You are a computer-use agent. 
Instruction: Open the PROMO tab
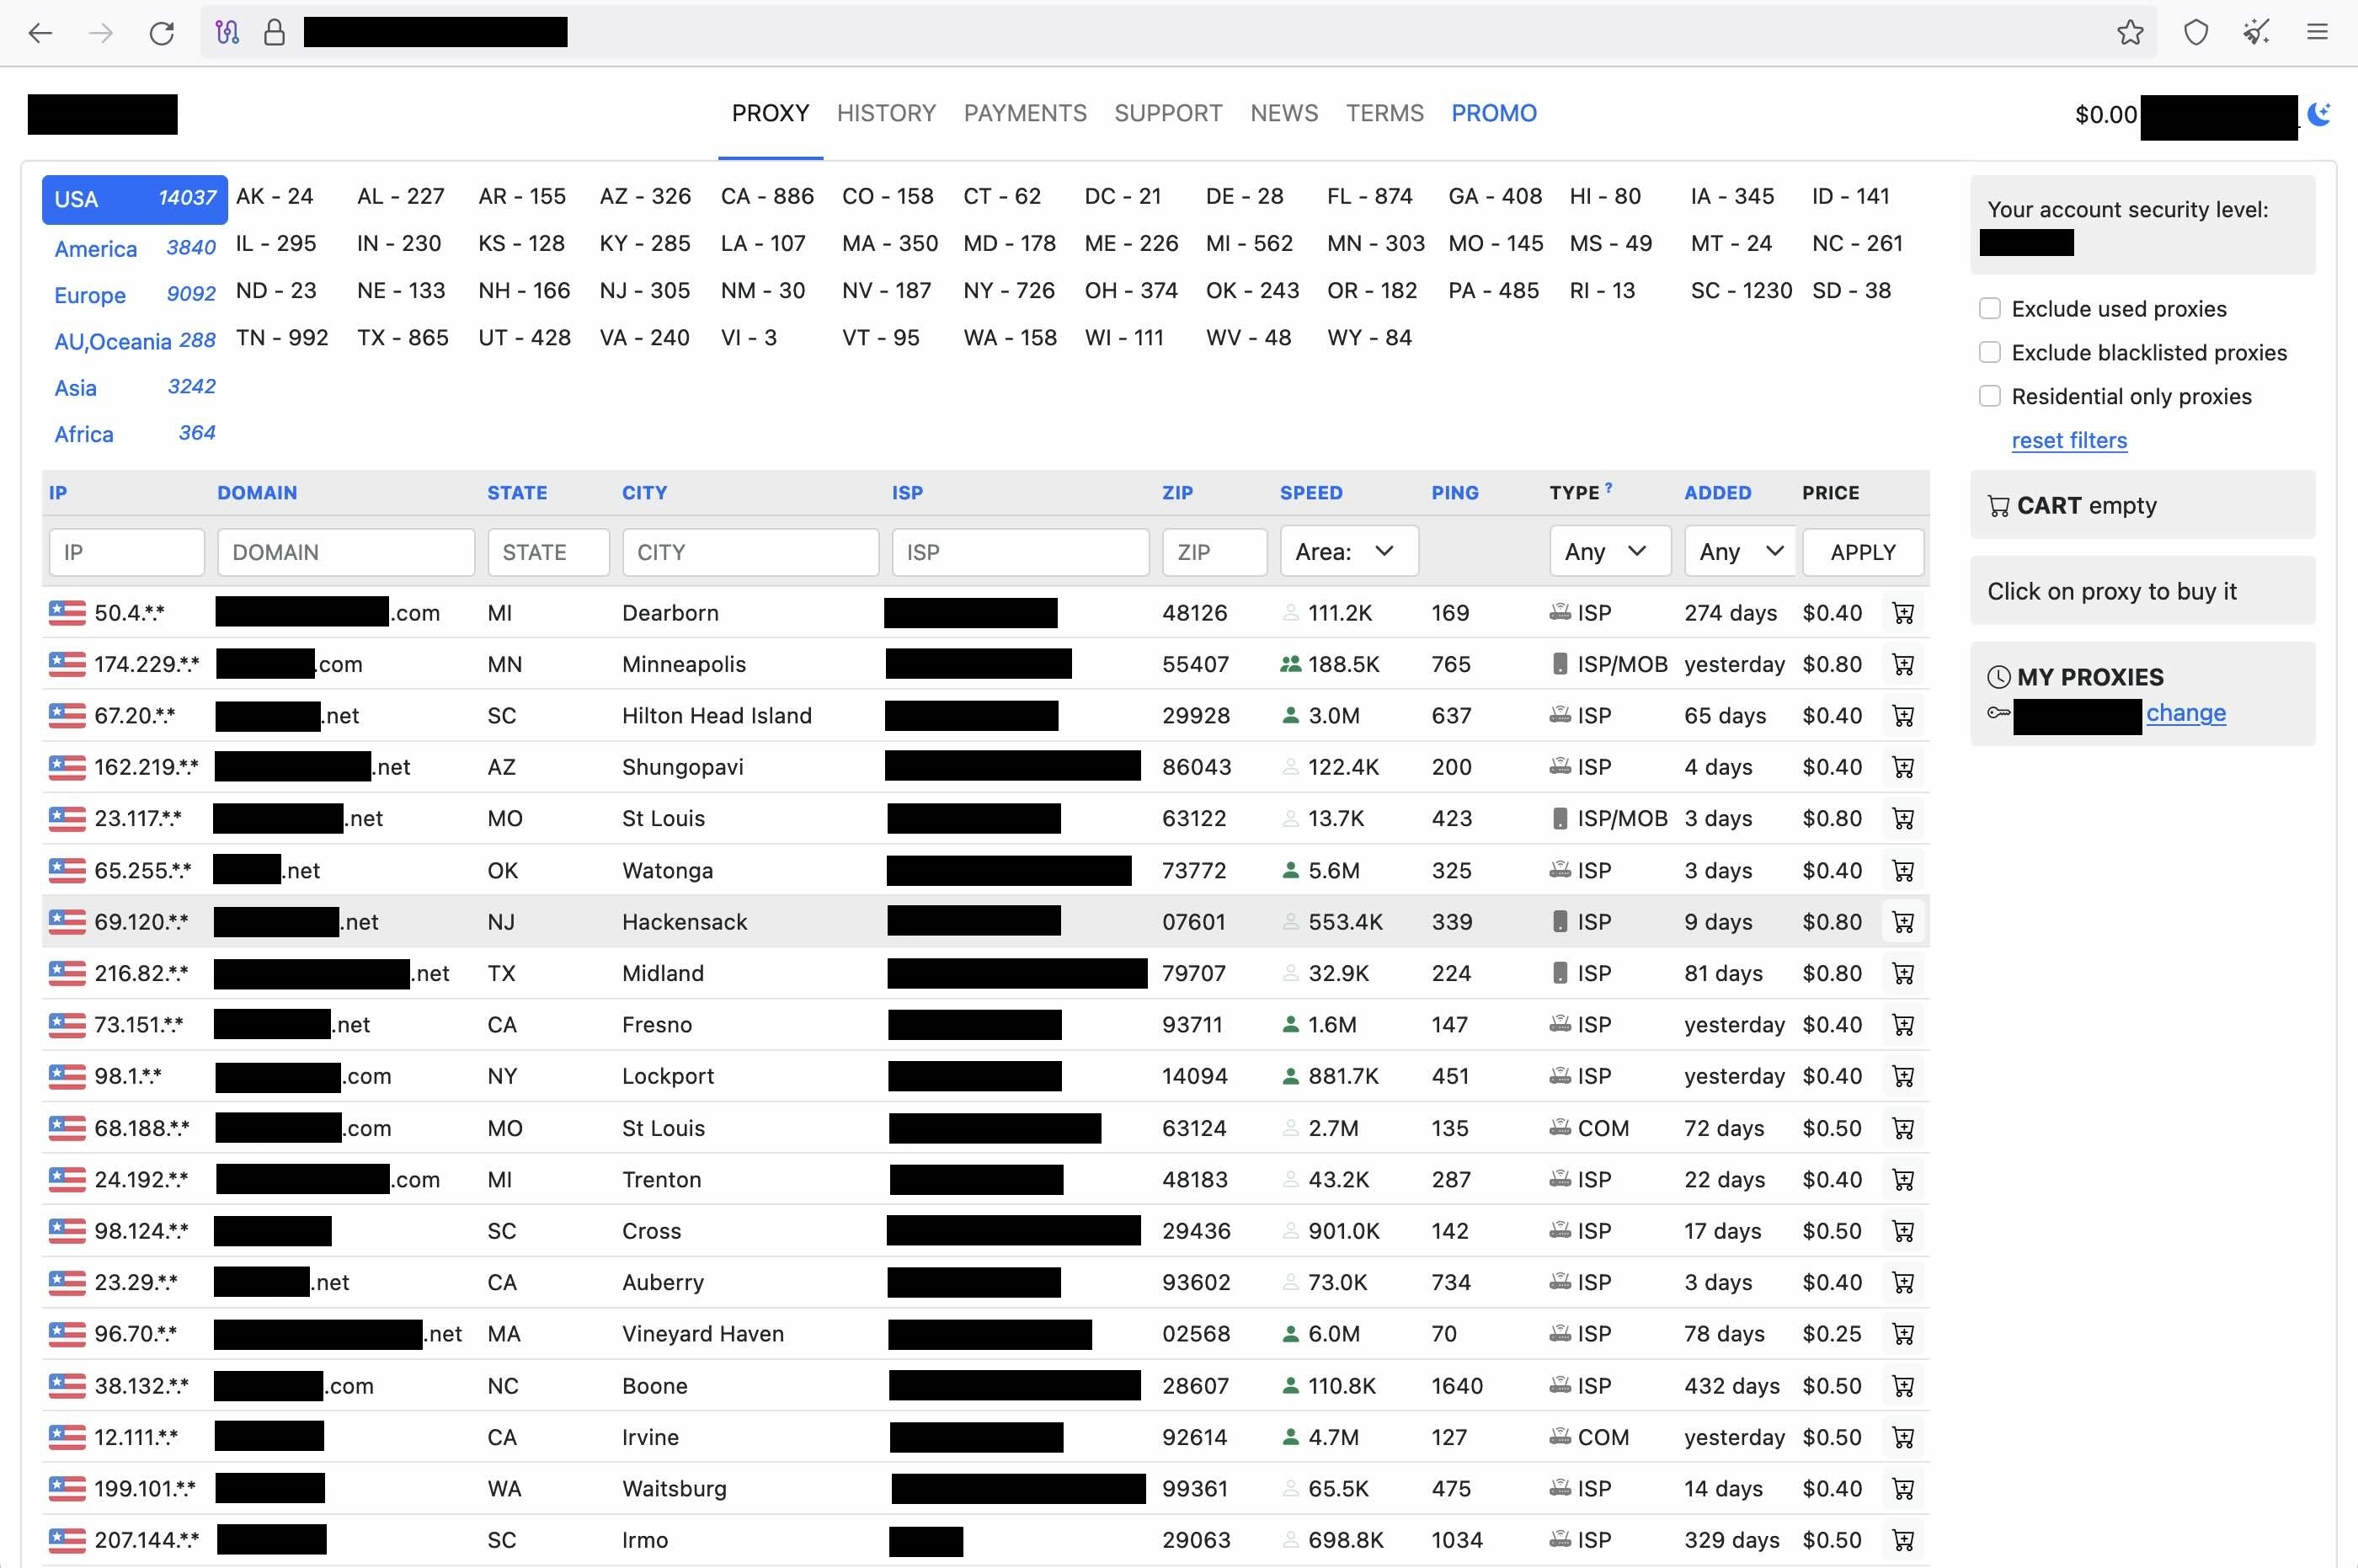pos(1493,113)
